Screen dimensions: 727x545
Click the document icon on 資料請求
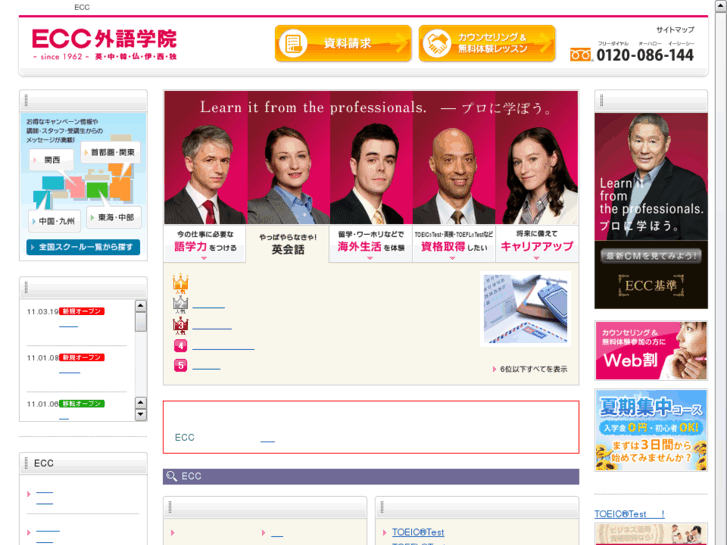click(293, 44)
